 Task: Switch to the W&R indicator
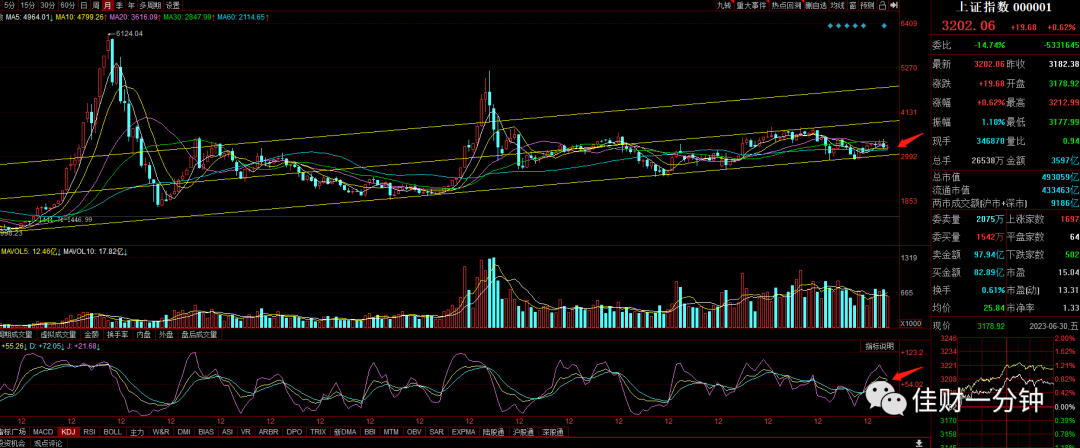160,432
